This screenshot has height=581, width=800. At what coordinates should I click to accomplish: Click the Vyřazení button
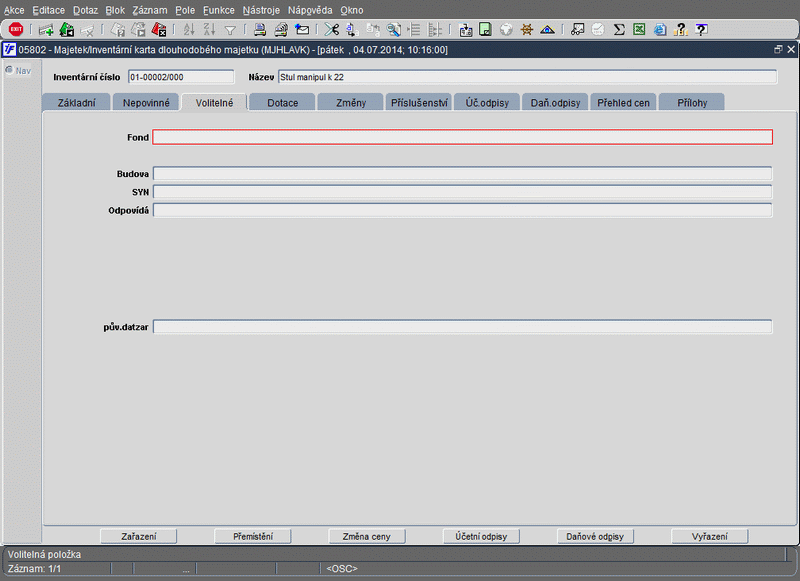(x=710, y=536)
